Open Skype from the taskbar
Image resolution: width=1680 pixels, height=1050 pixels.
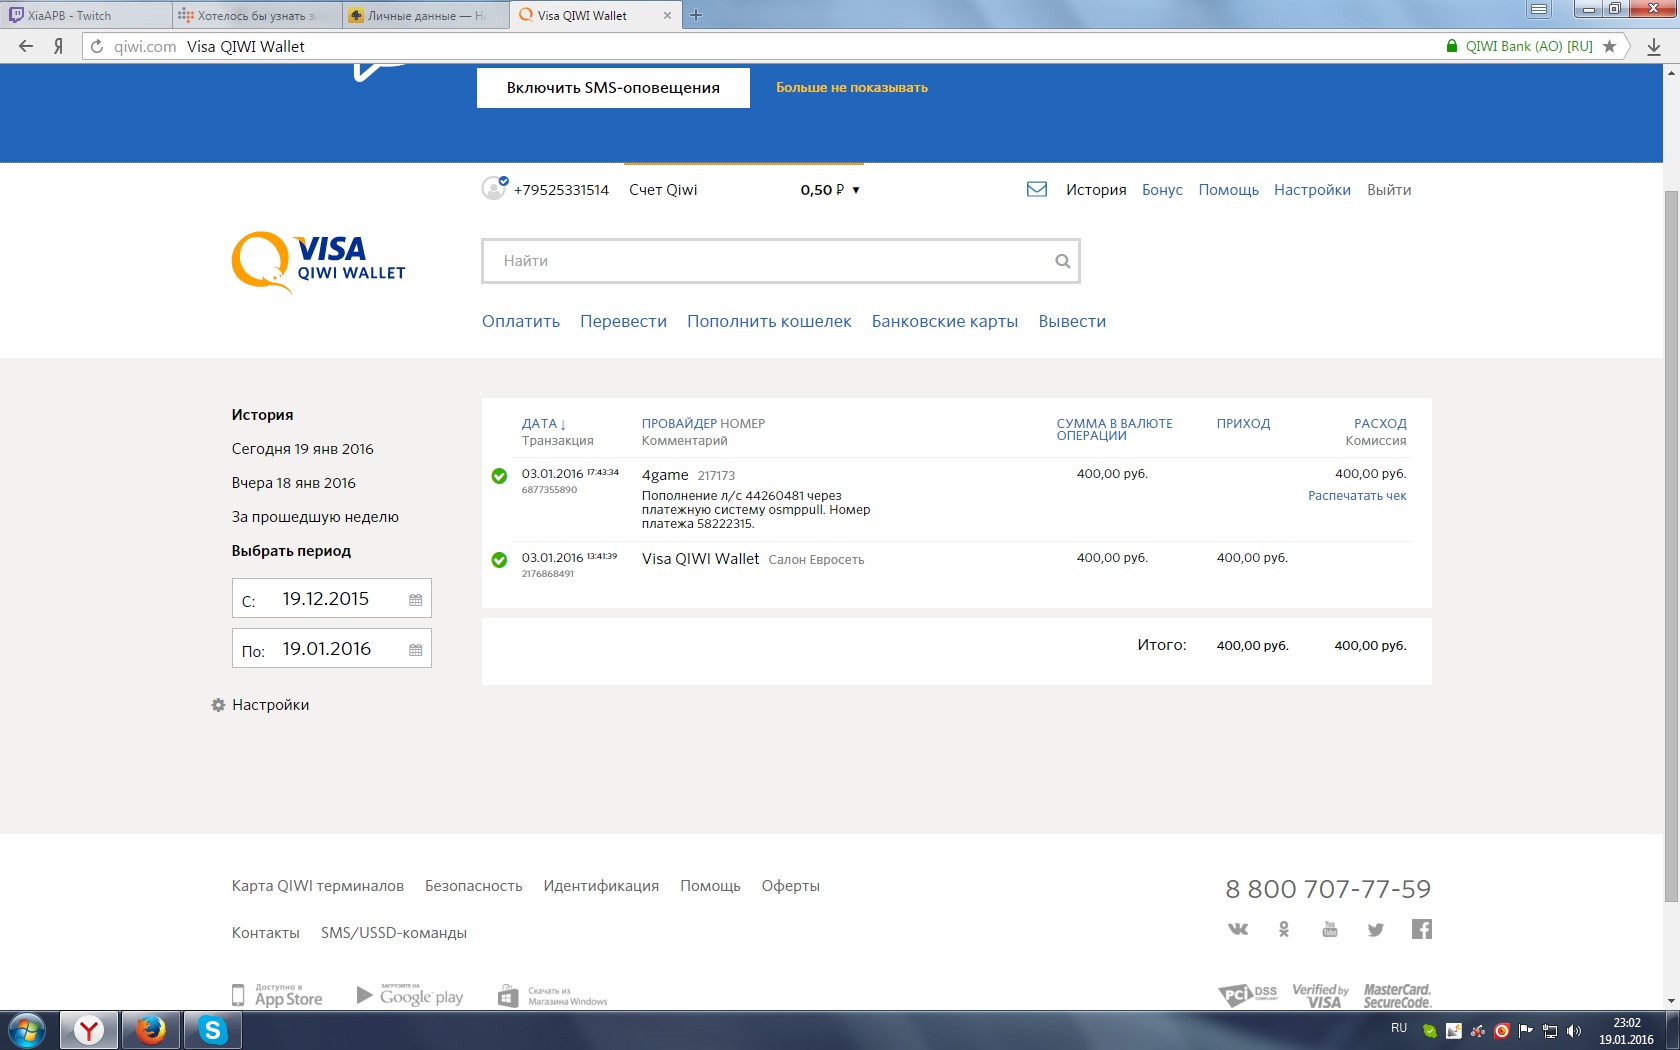point(213,1030)
